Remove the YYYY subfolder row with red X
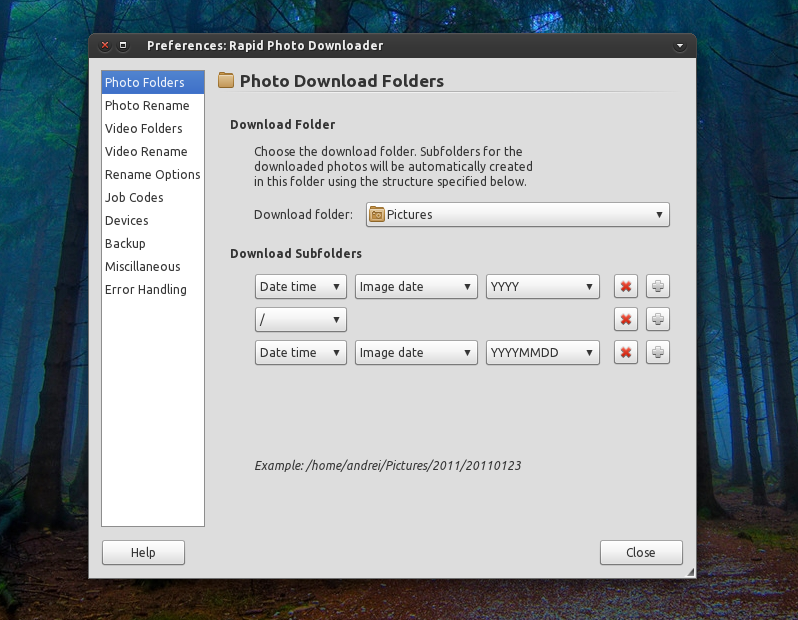Viewport: 798px width, 620px height. click(625, 287)
